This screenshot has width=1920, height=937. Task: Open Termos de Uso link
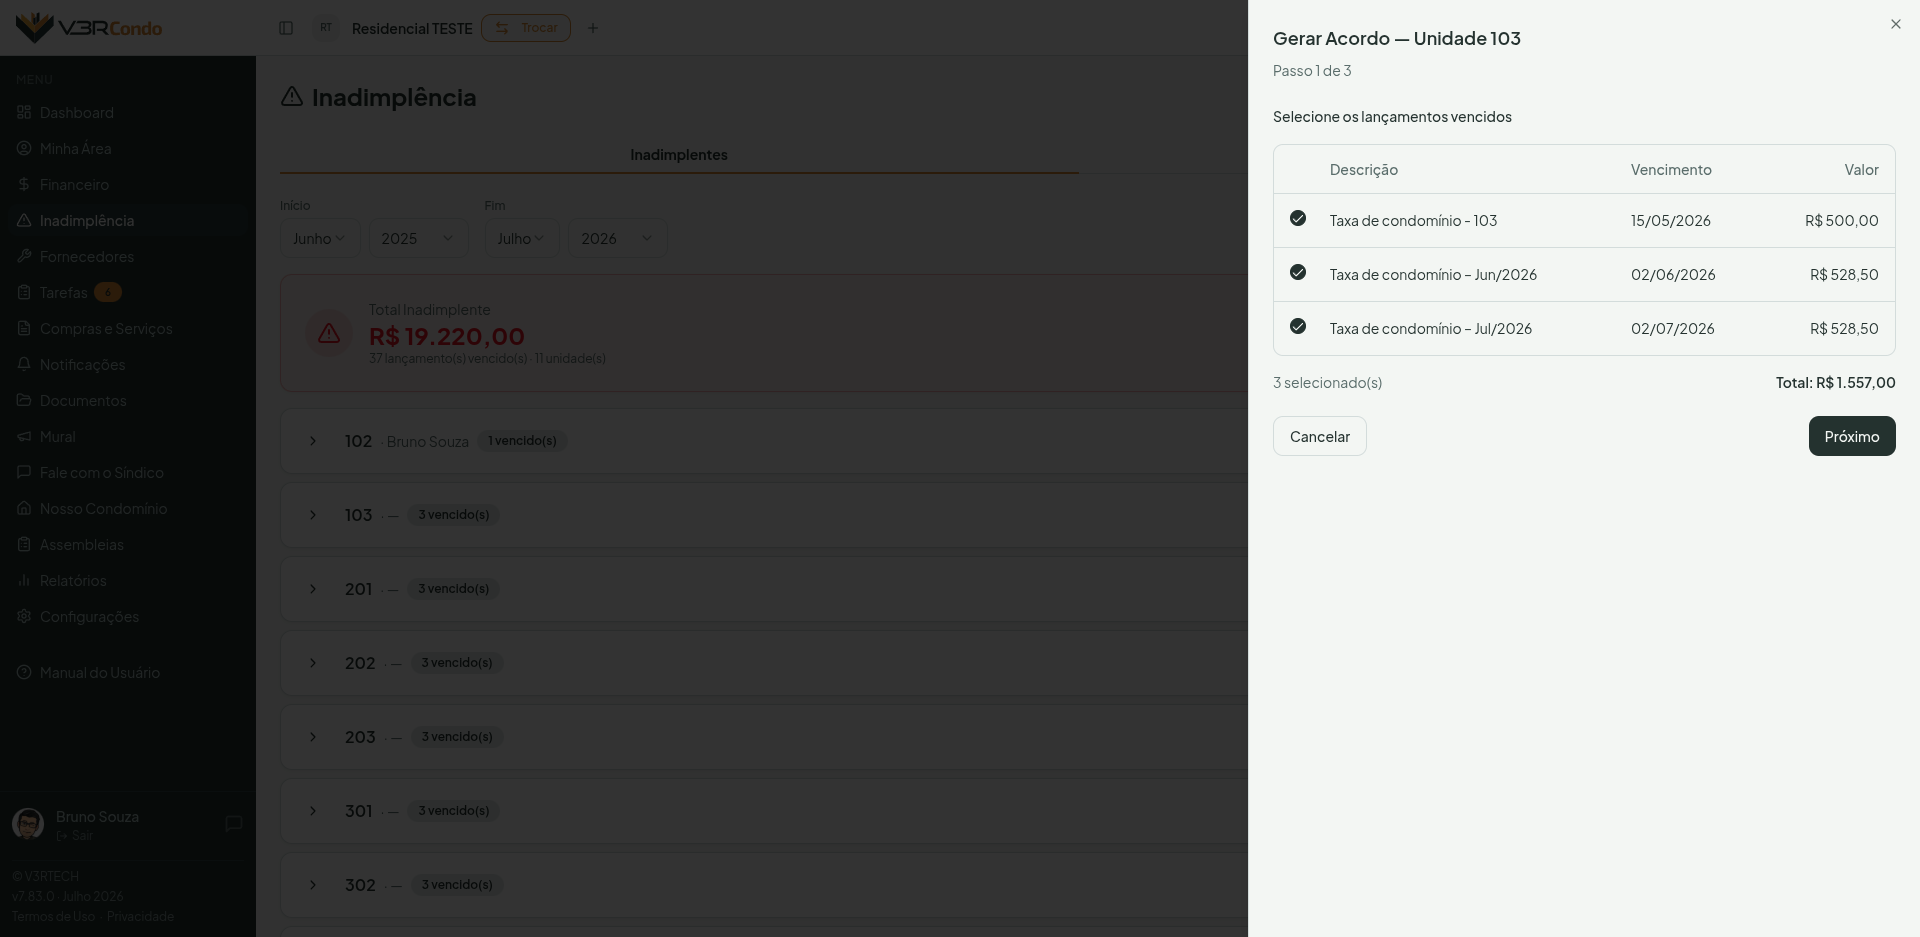[54, 916]
